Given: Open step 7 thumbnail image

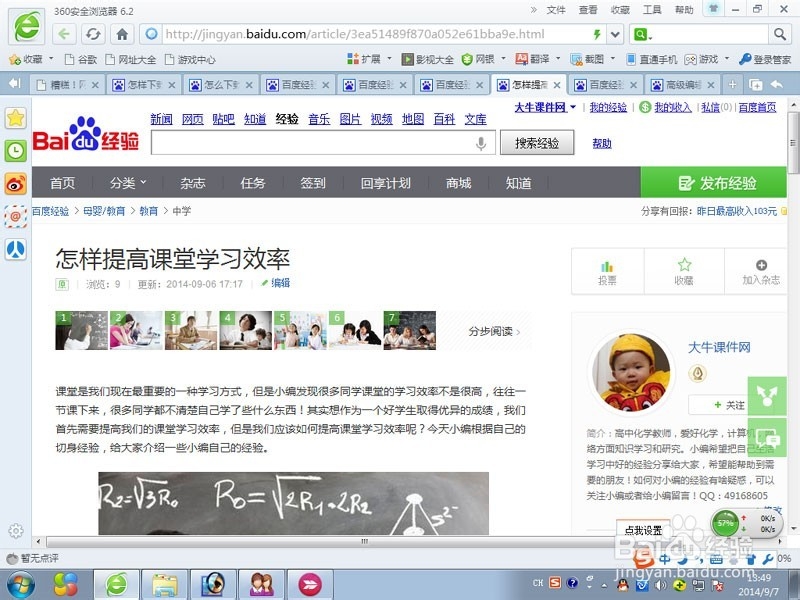Looking at the screenshot, I should coord(410,331).
